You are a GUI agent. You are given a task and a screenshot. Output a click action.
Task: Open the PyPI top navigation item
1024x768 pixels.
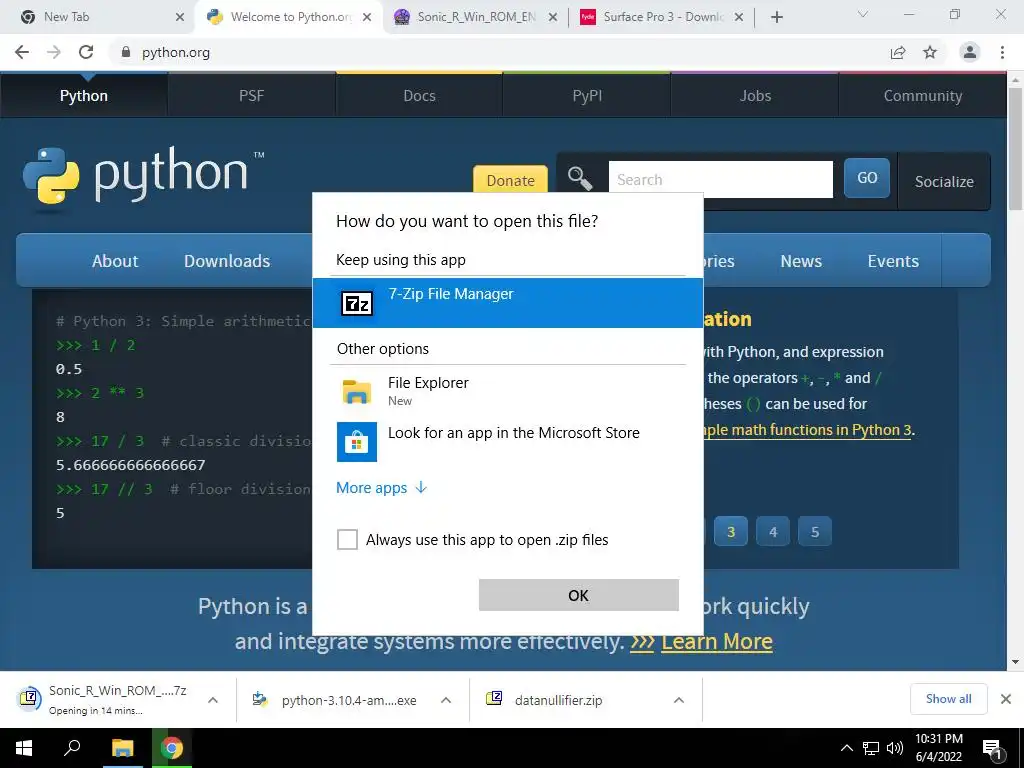[x=587, y=95]
